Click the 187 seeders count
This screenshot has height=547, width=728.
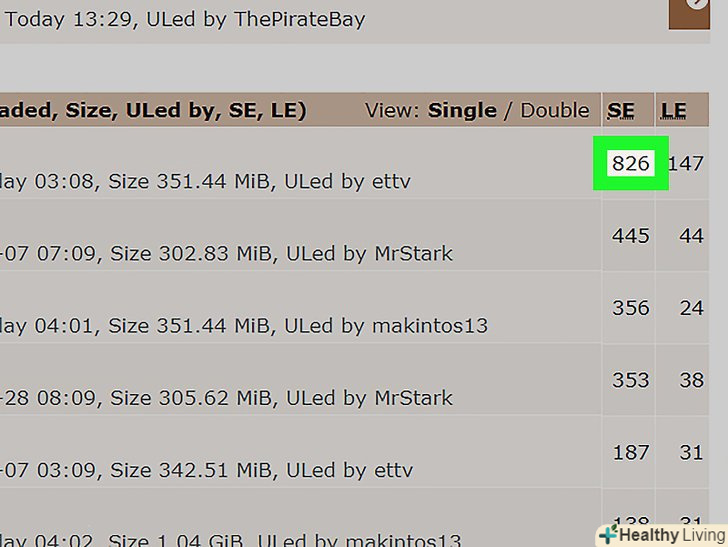pyautogui.click(x=631, y=452)
